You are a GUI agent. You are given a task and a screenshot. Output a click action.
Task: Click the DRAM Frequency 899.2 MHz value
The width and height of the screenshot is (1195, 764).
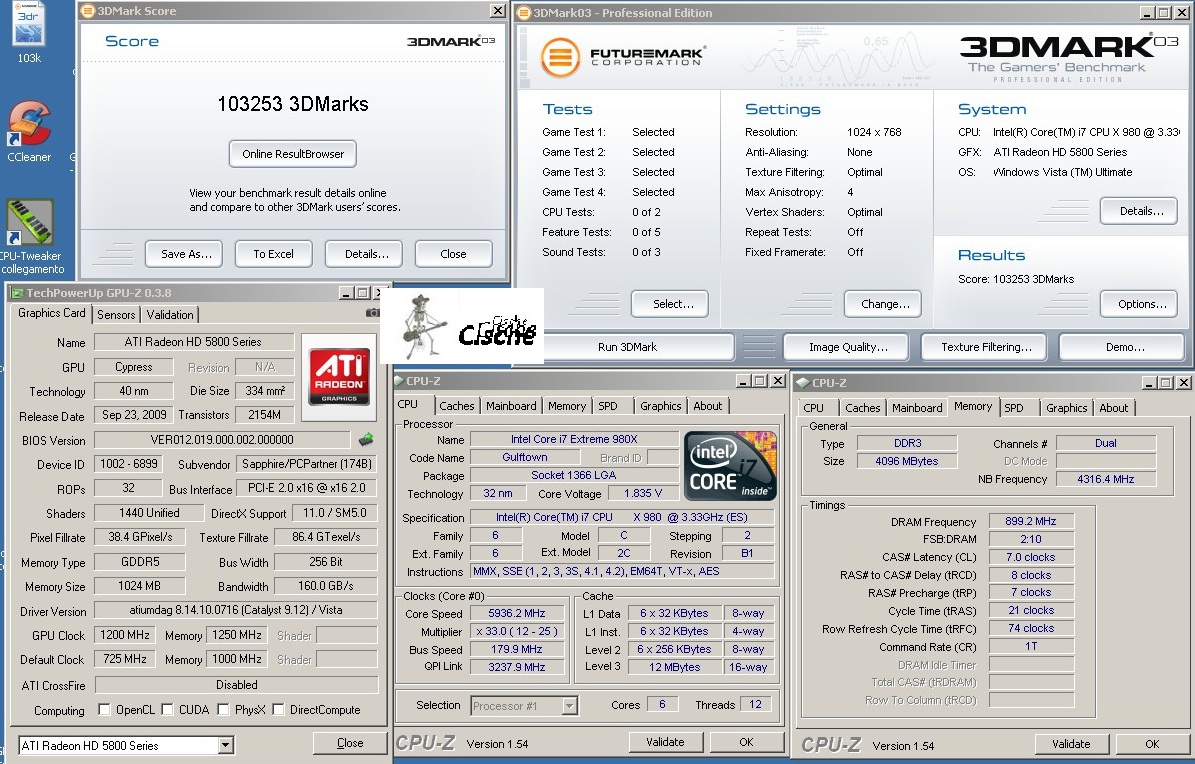1030,522
